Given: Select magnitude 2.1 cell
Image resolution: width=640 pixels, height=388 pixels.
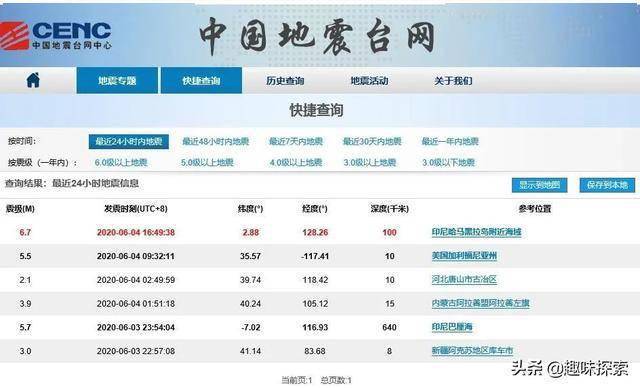Looking at the screenshot, I should [x=25, y=279].
